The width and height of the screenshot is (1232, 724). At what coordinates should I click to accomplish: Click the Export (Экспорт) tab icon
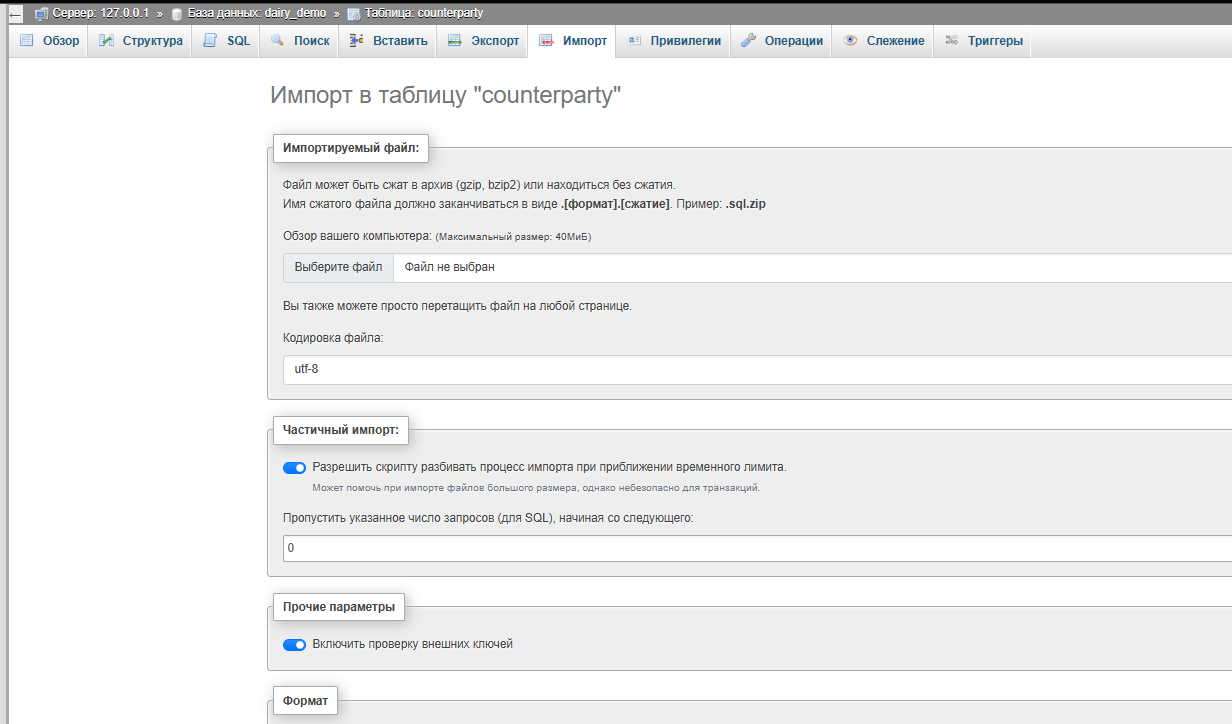click(455, 41)
